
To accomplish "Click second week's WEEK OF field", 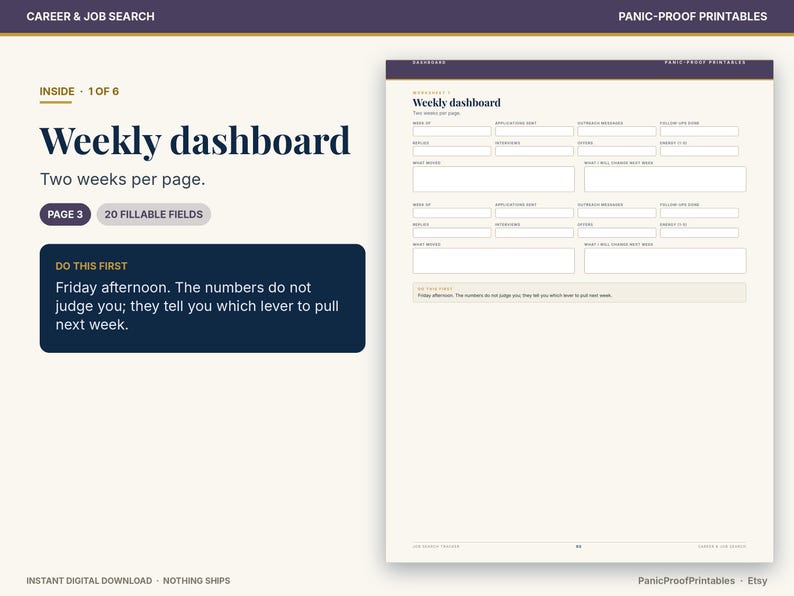I will (x=452, y=213).
